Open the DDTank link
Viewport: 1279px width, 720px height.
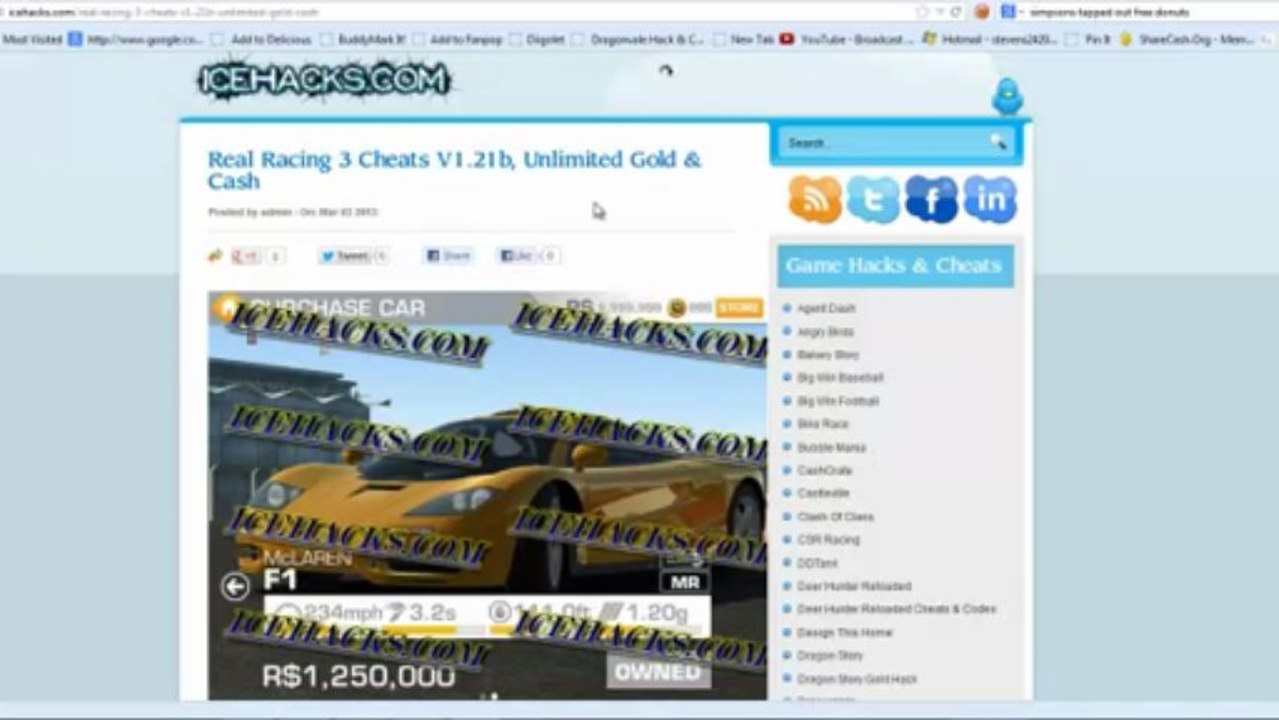817,564
